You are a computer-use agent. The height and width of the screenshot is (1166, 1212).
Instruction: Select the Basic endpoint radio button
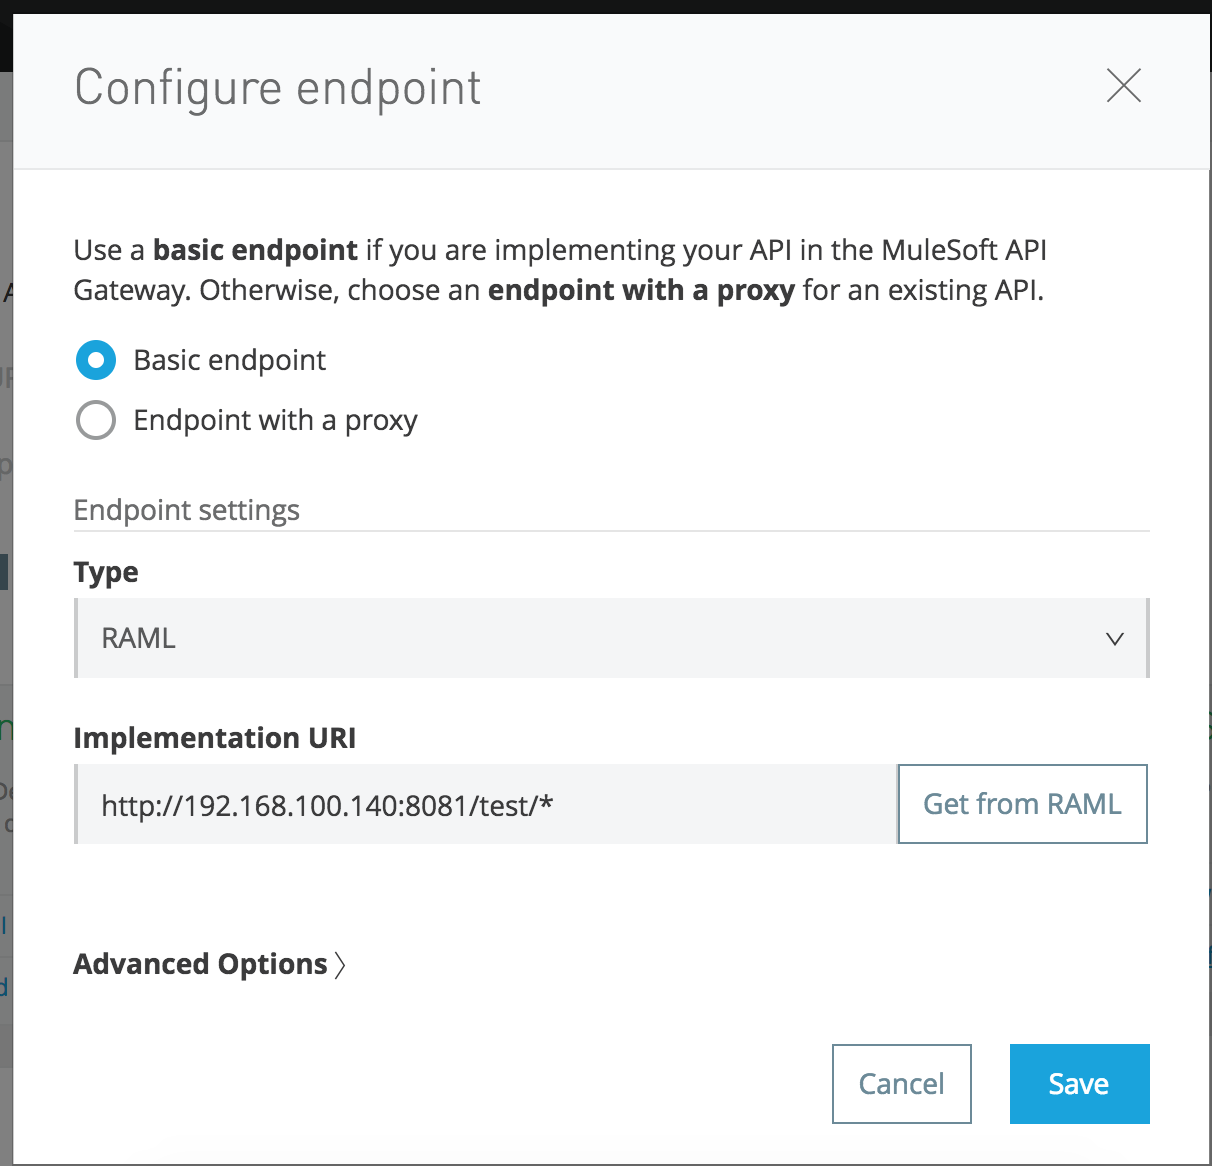click(96, 360)
